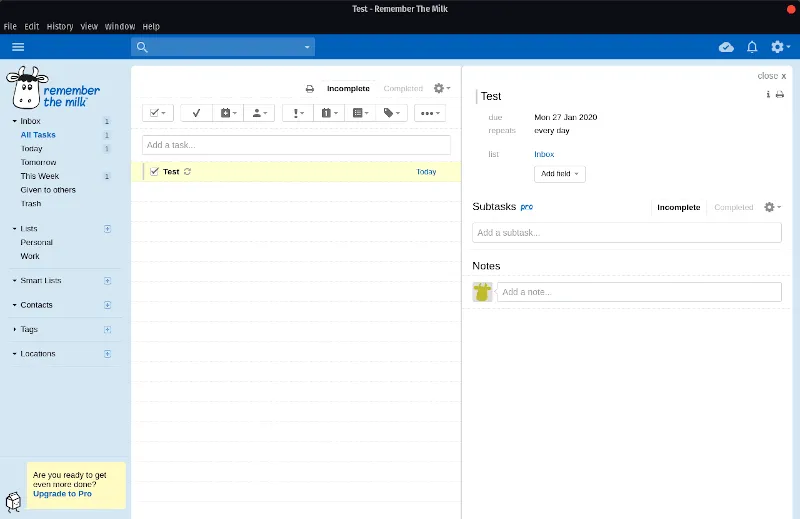
Task: Open the hamburger sidebar menu
Action: coord(18,47)
